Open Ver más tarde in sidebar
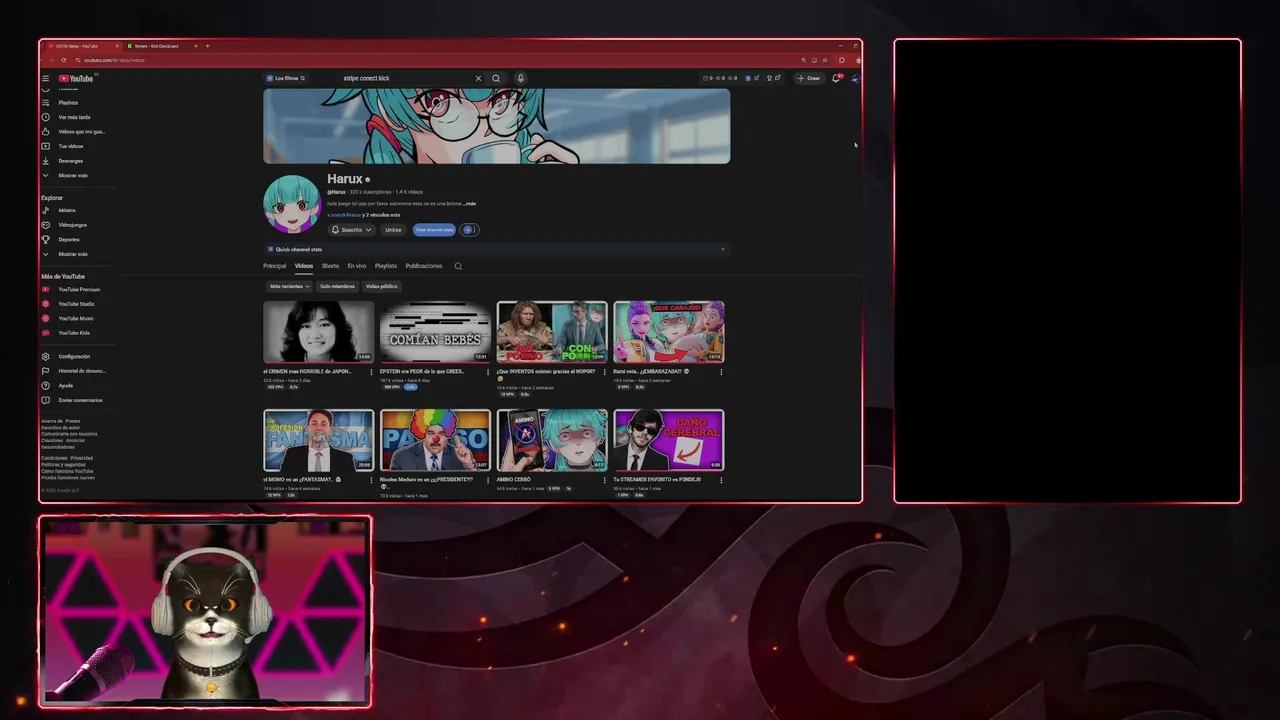The height and width of the screenshot is (720, 1280). 74,117
